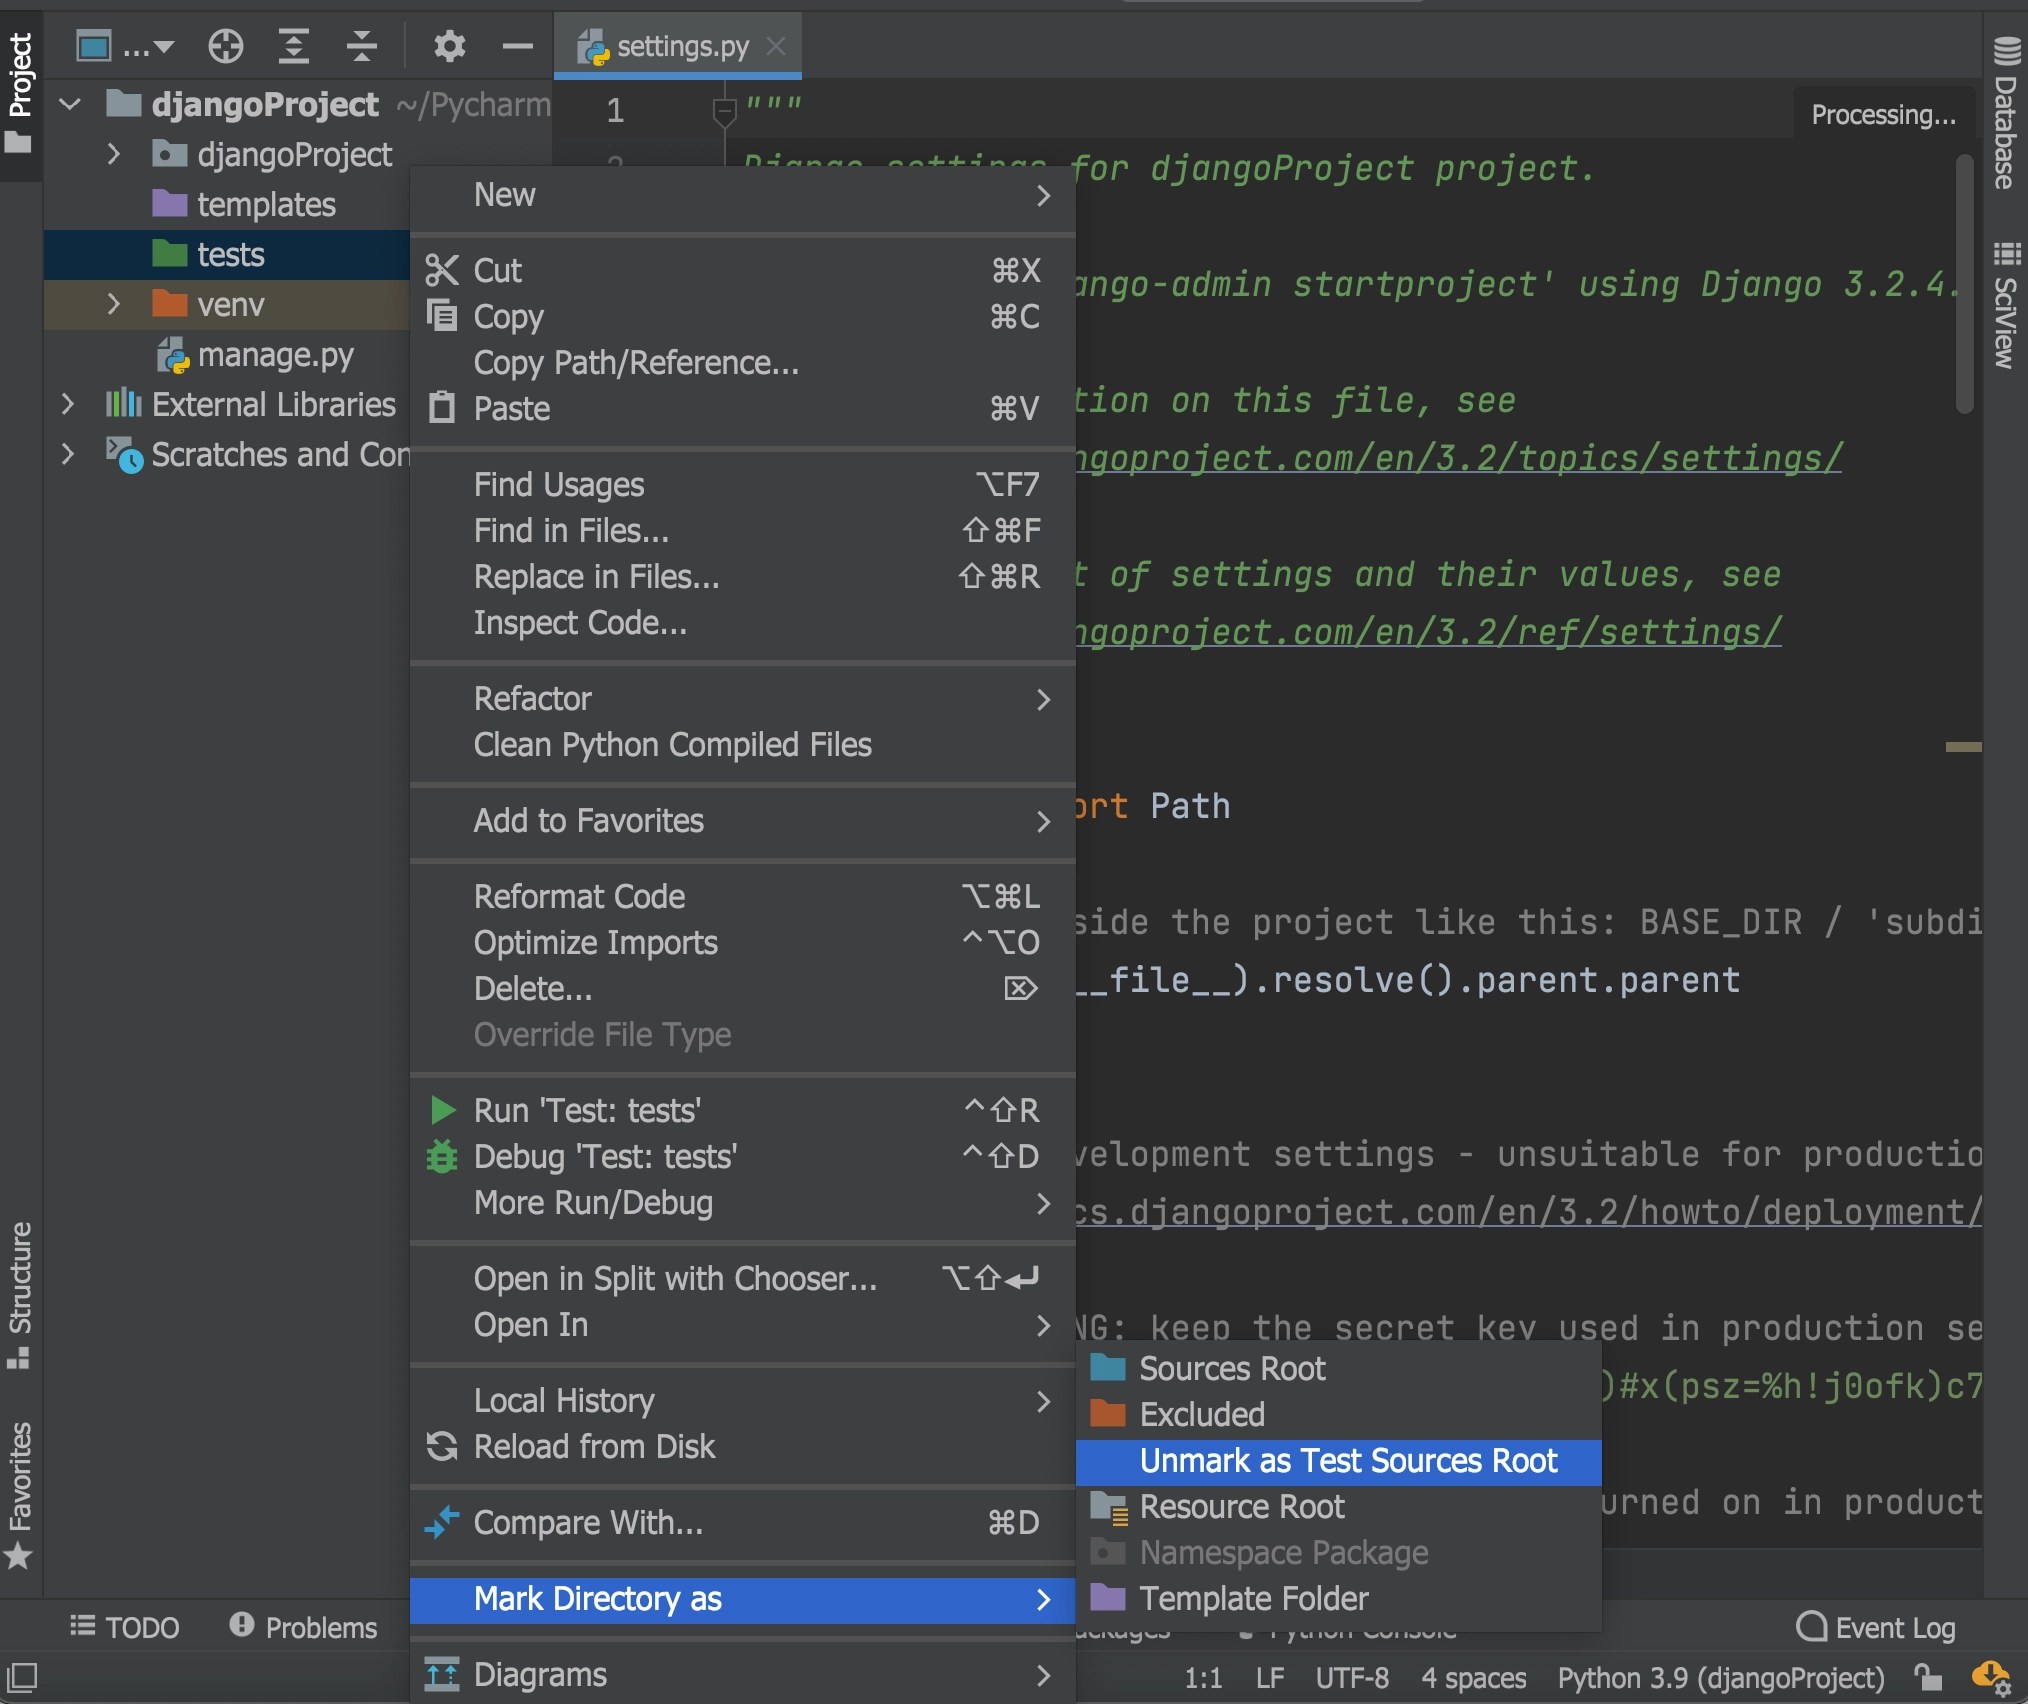This screenshot has width=2028, height=1704.
Task: Select Unmark as Test Sources Root
Action: point(1348,1461)
